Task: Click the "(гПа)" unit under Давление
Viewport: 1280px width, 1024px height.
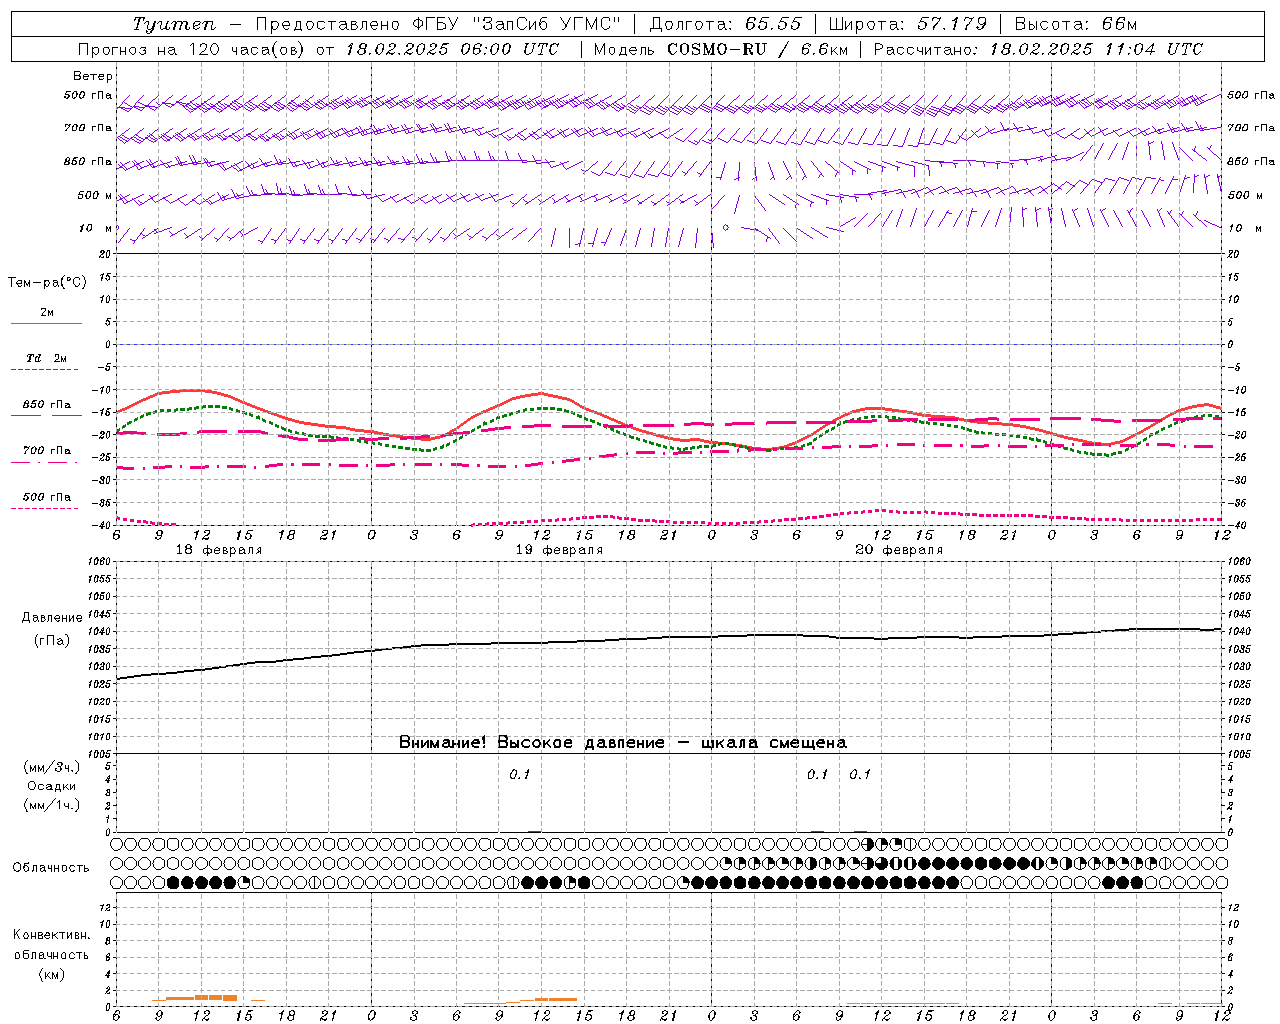Action: (x=52, y=640)
